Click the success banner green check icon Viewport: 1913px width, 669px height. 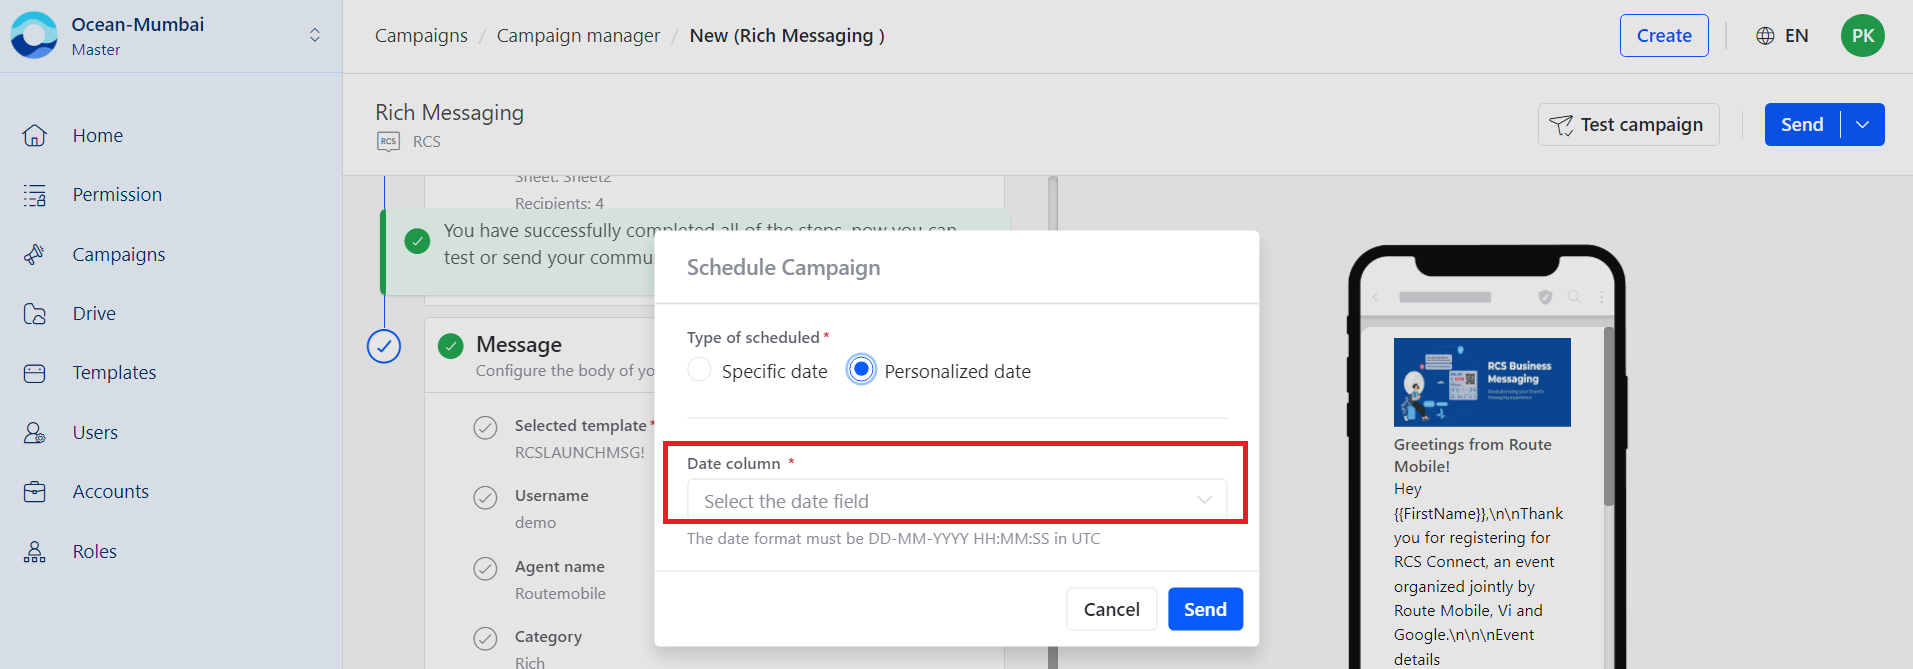click(x=417, y=241)
